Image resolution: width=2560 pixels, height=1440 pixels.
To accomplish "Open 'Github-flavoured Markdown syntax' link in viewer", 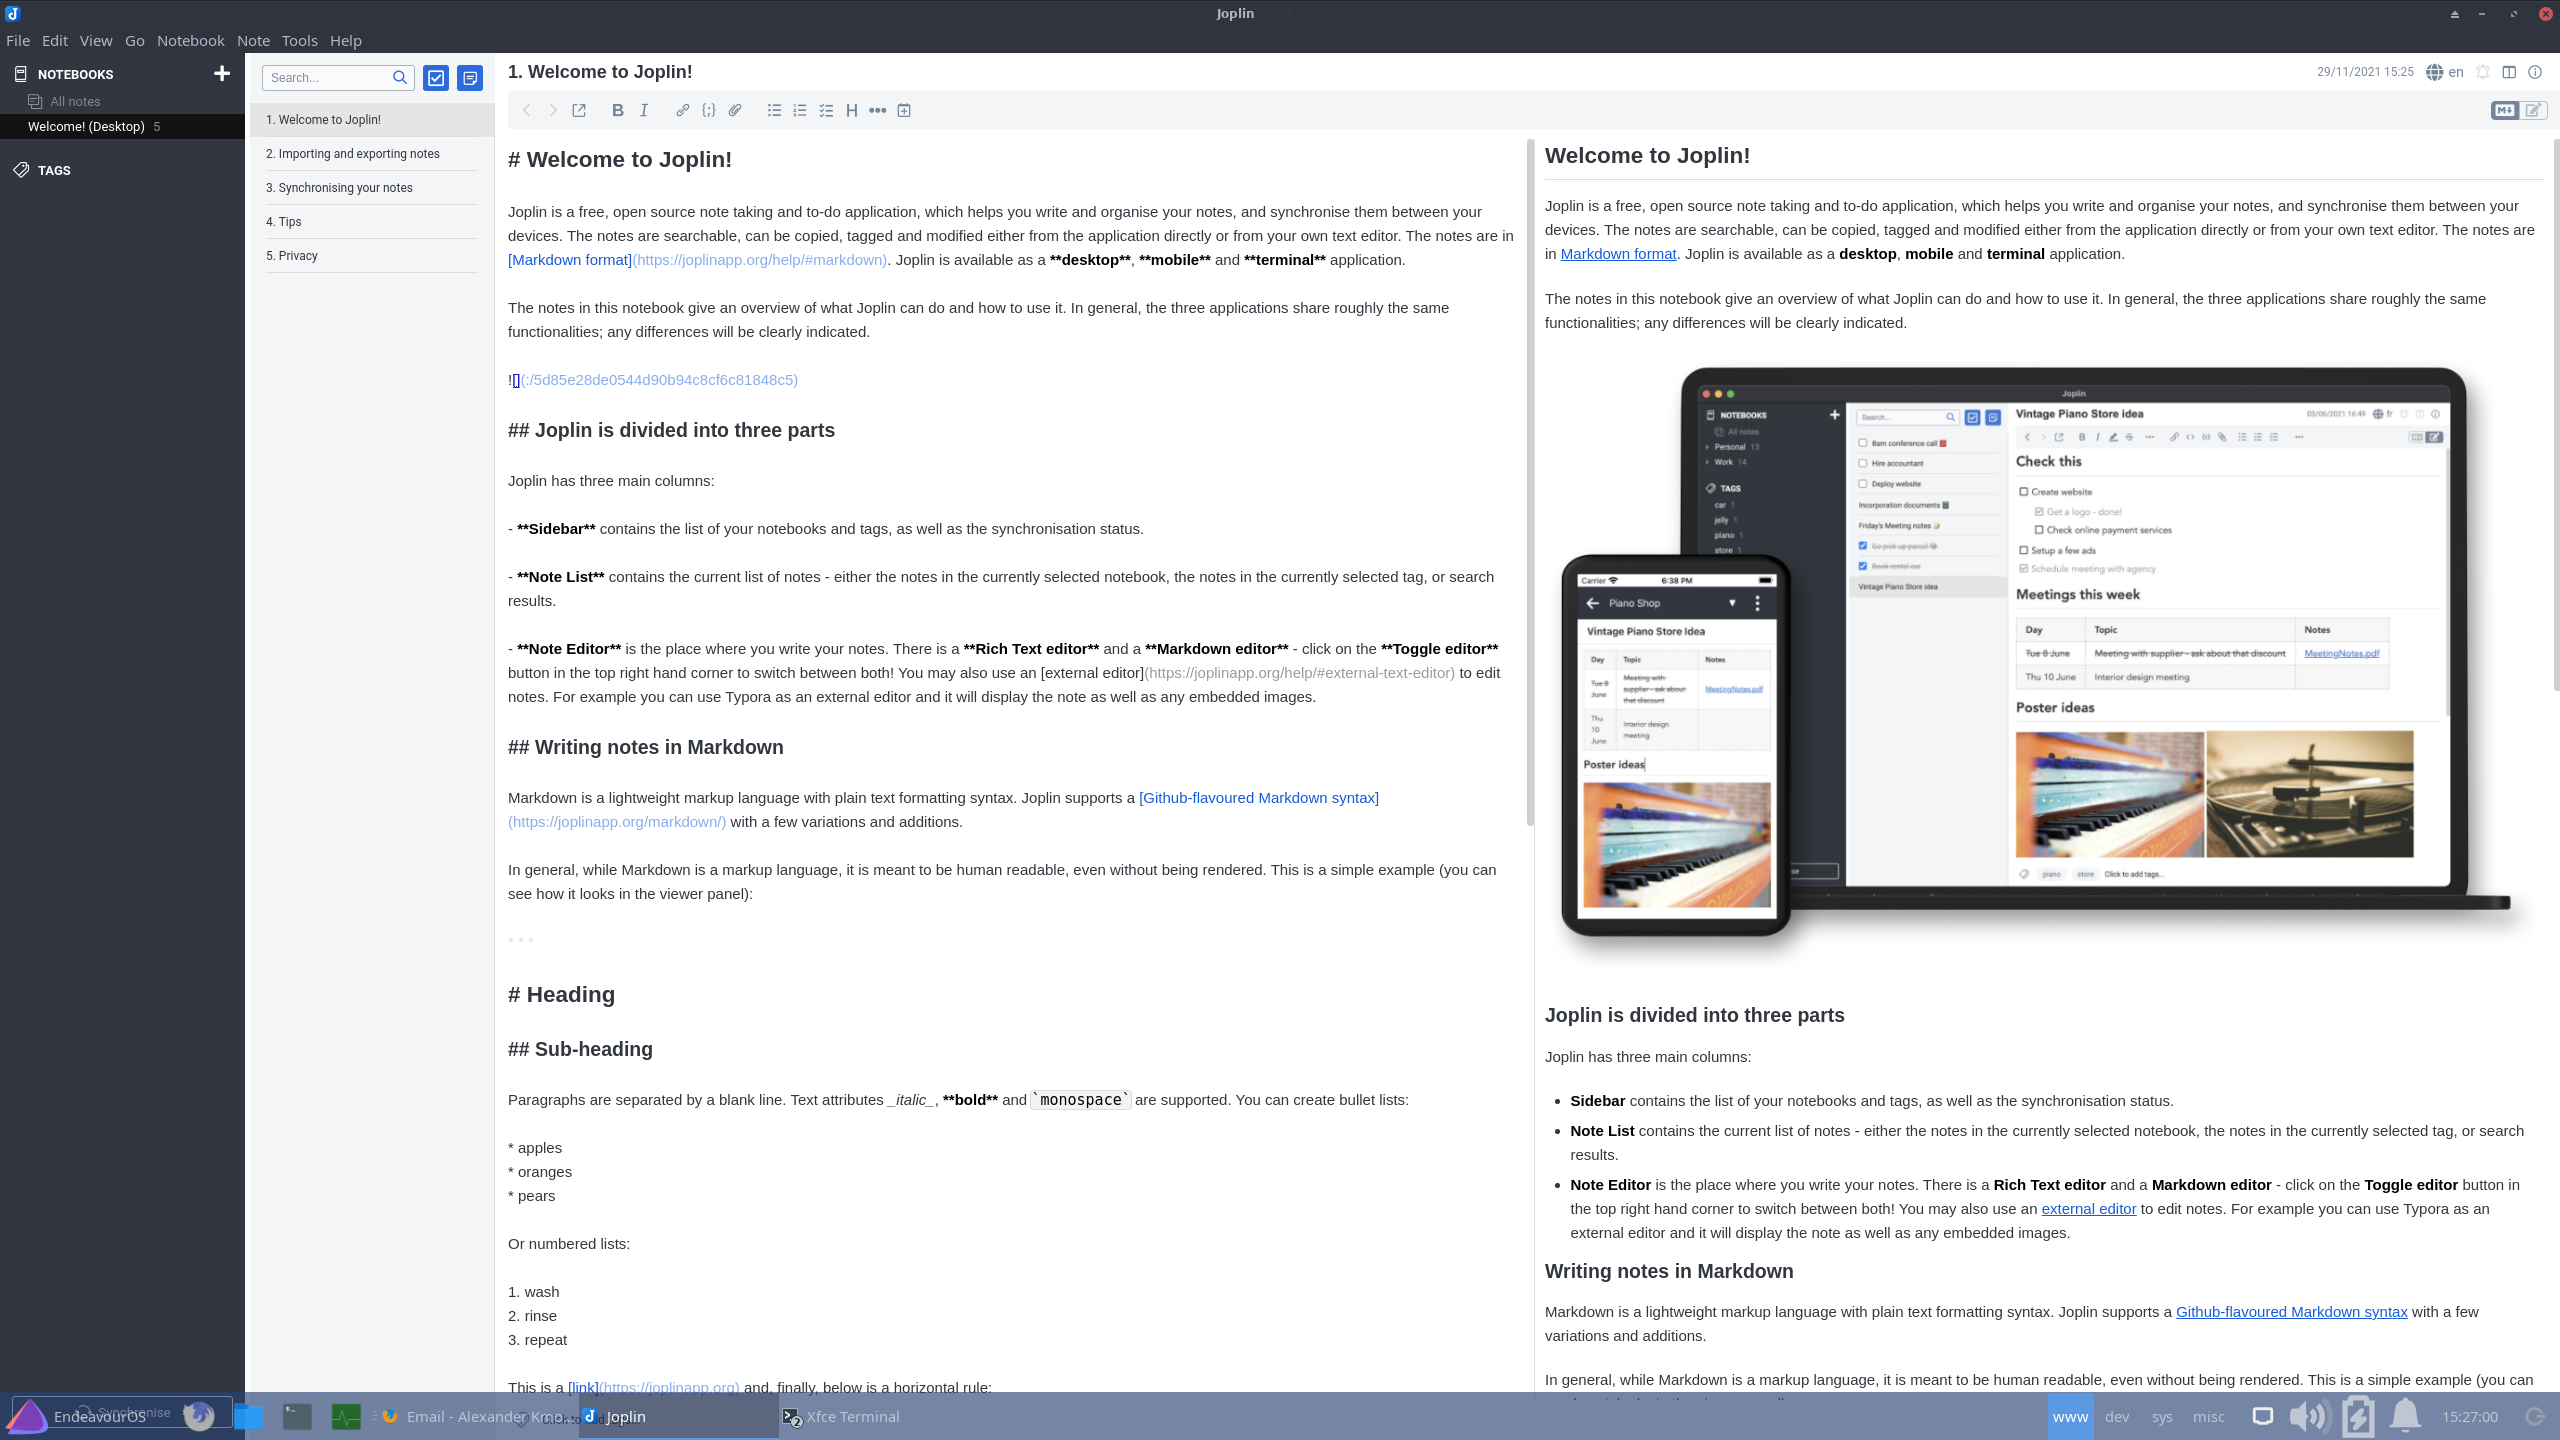I will [x=2291, y=1312].
